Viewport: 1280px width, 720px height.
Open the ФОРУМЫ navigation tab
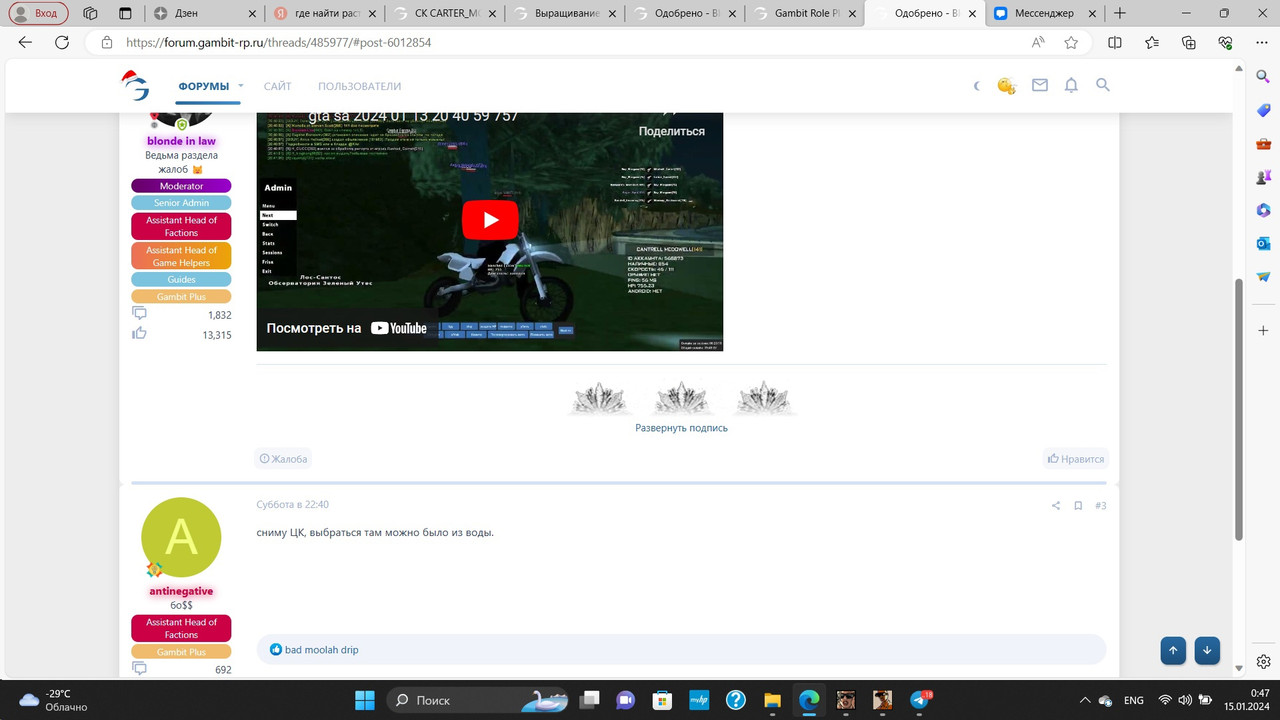click(x=204, y=87)
